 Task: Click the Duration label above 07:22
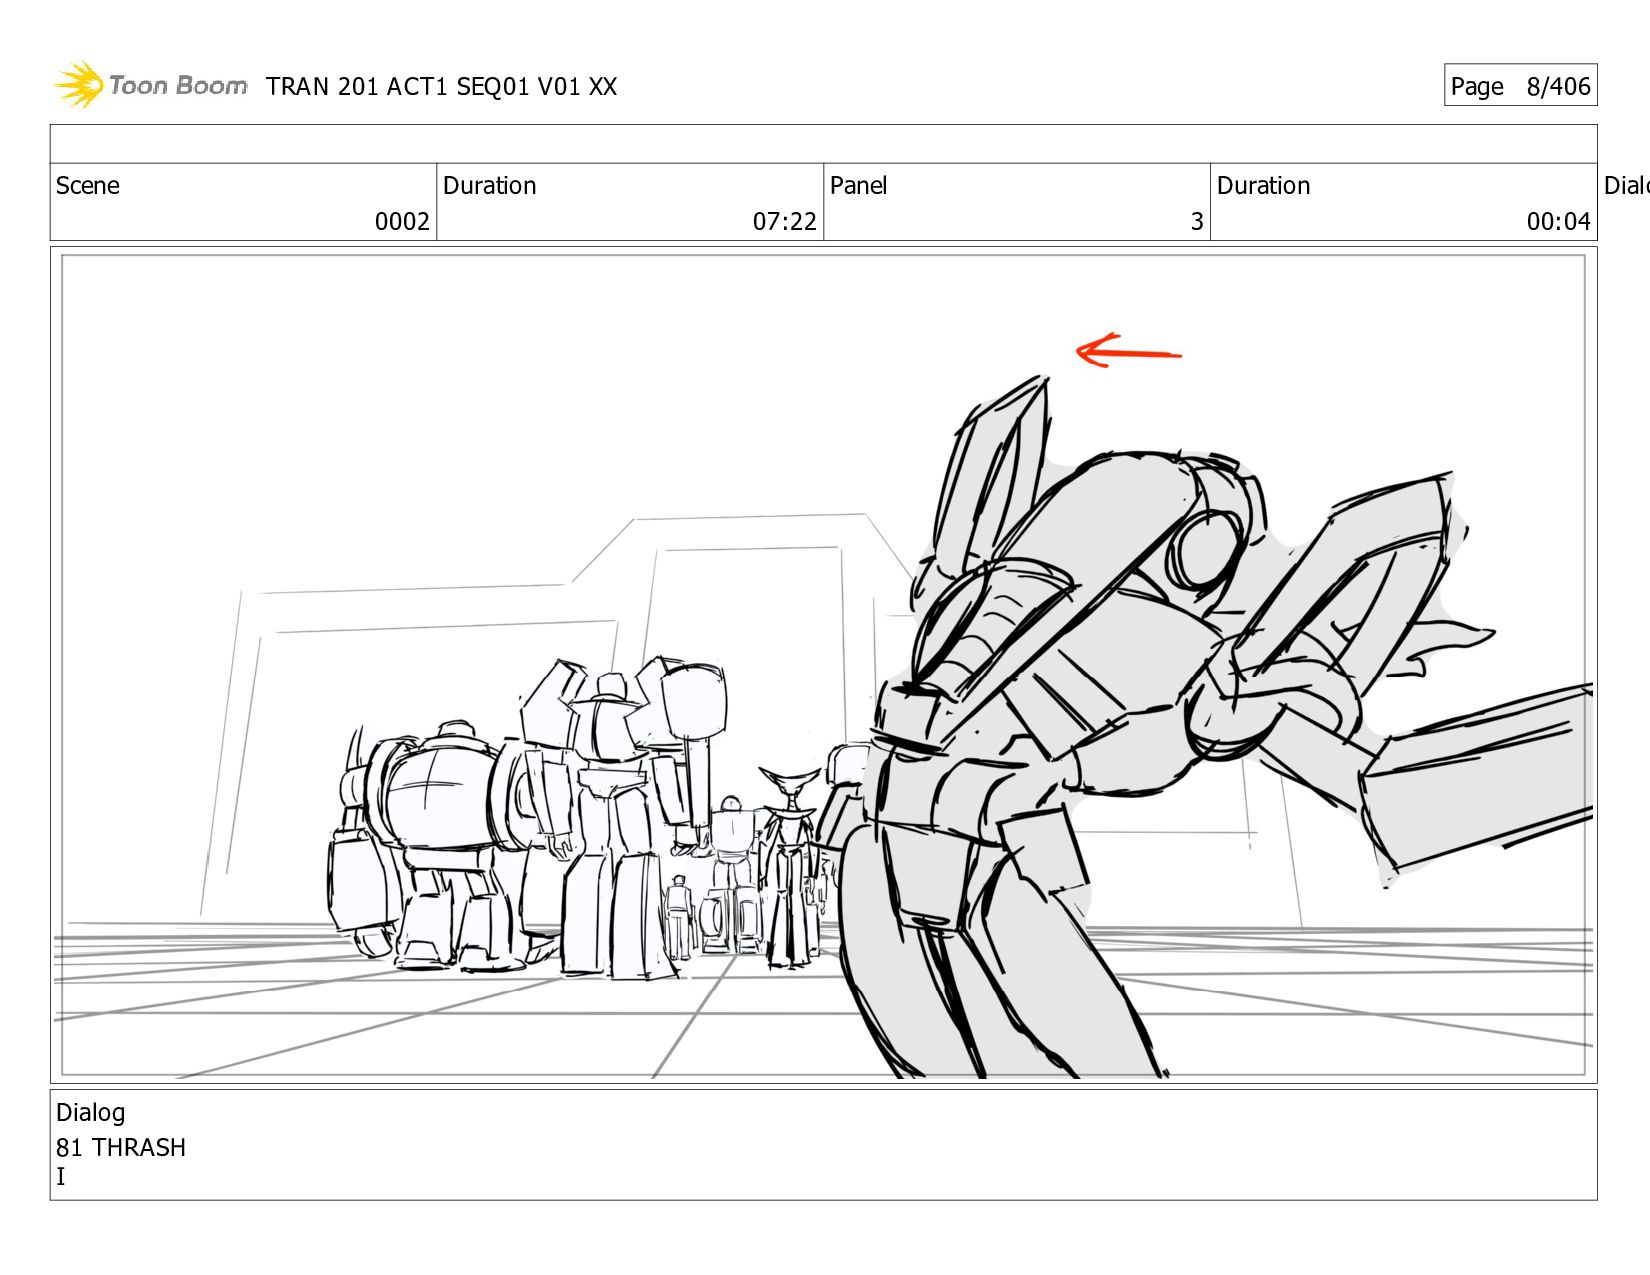[490, 186]
